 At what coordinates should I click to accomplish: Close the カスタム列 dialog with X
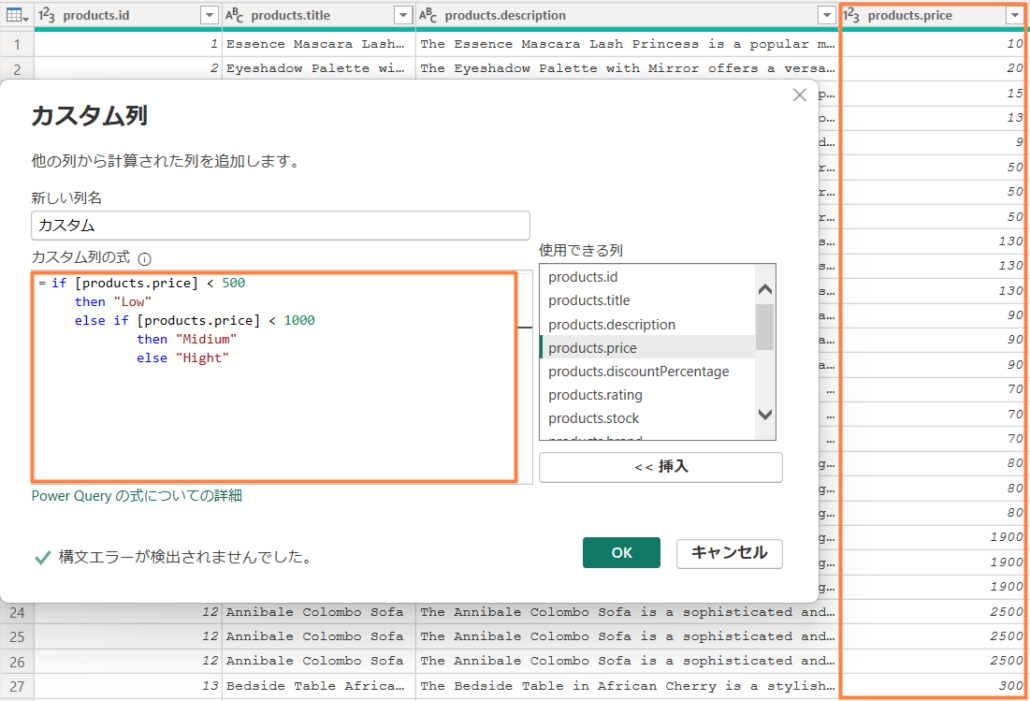(x=799, y=95)
